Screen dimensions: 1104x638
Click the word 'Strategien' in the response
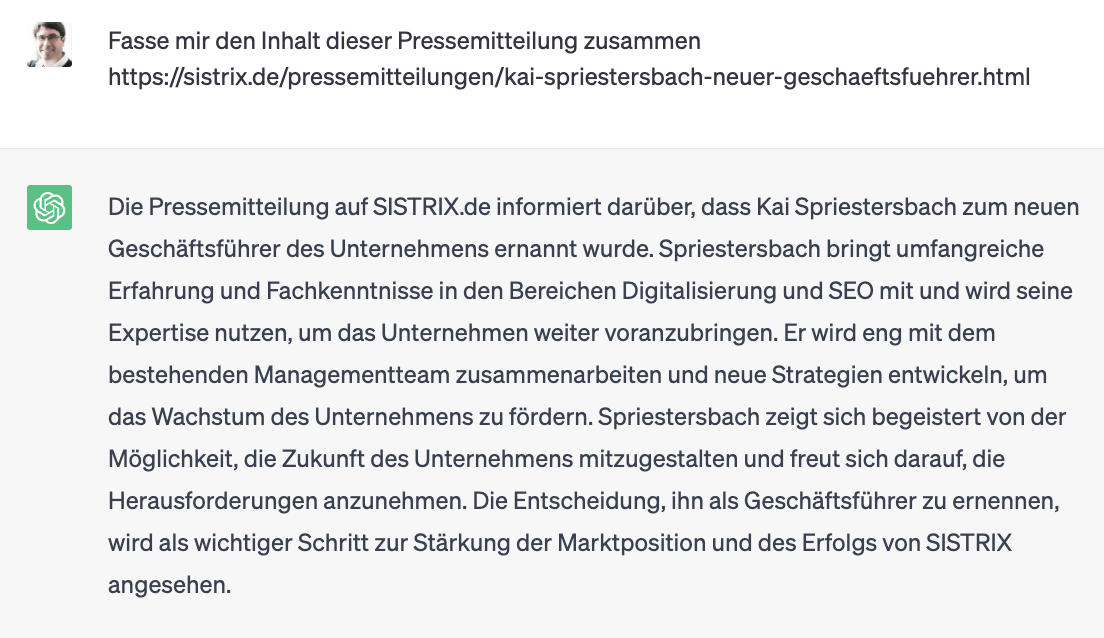click(x=827, y=375)
